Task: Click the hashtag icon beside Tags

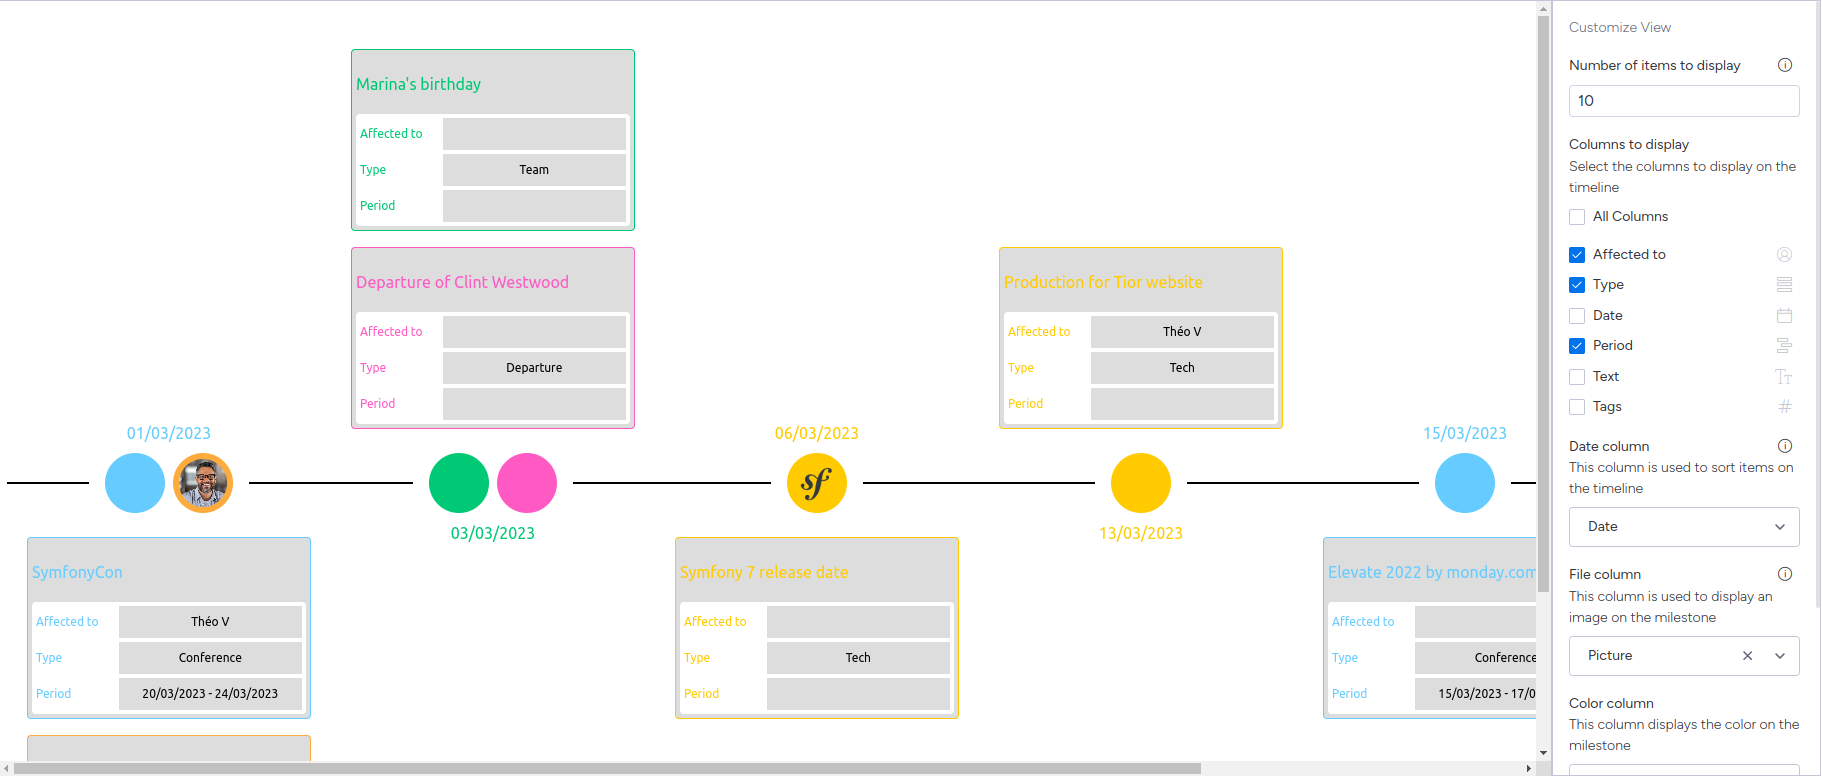Action: (1784, 407)
